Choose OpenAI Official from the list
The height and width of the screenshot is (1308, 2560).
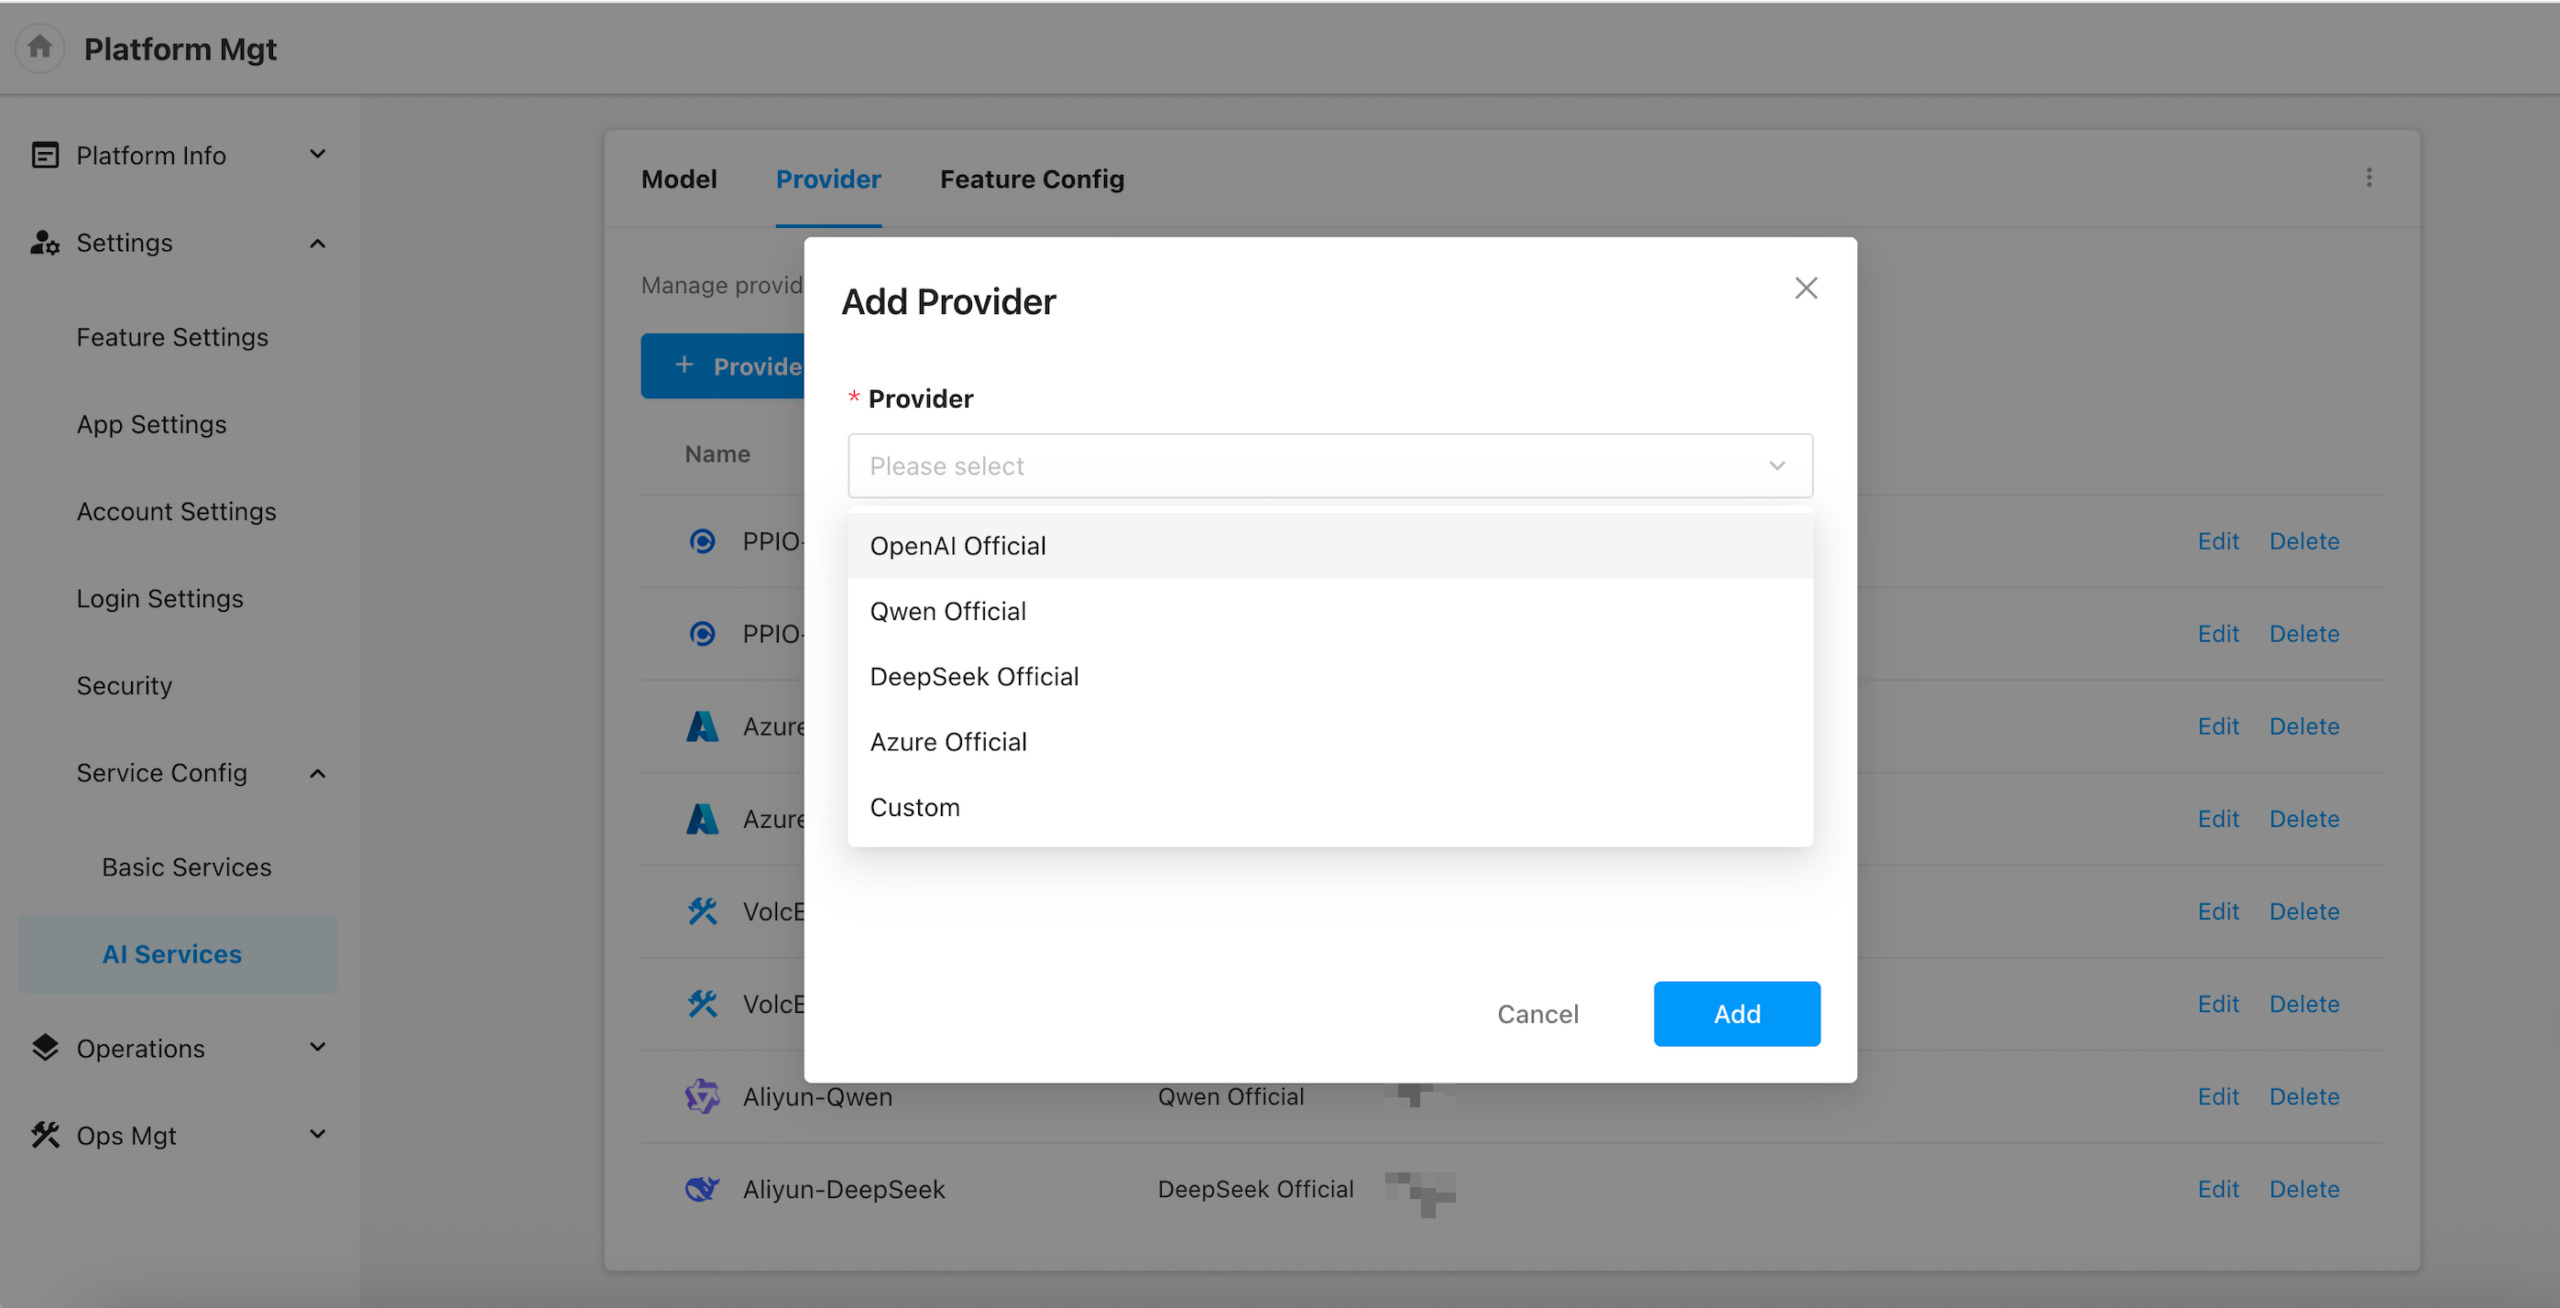pyautogui.click(x=957, y=546)
